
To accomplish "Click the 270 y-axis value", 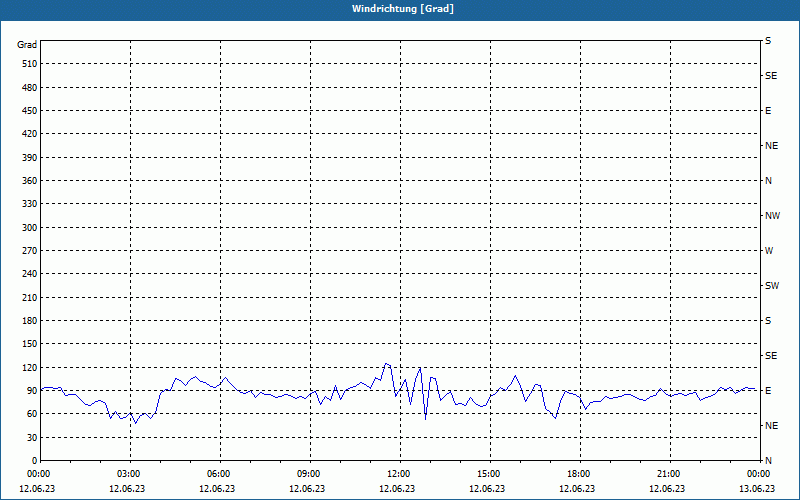I will point(30,251).
